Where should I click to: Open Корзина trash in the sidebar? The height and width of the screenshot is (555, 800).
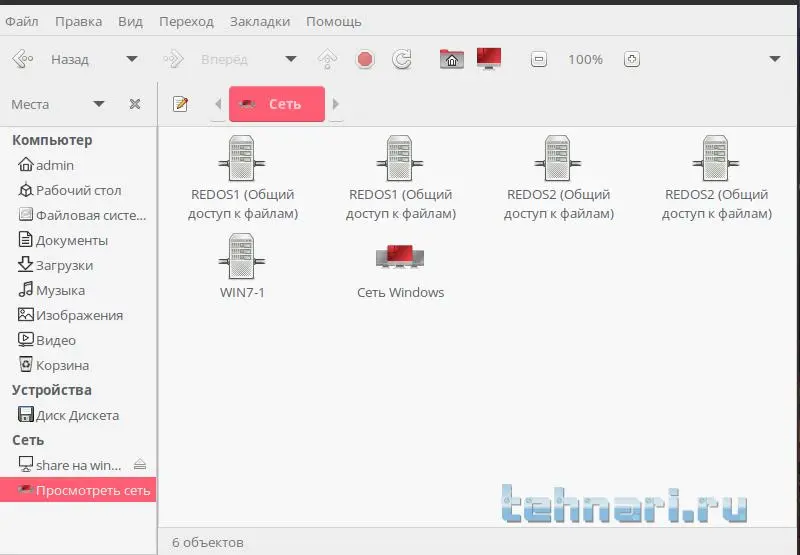78,365
